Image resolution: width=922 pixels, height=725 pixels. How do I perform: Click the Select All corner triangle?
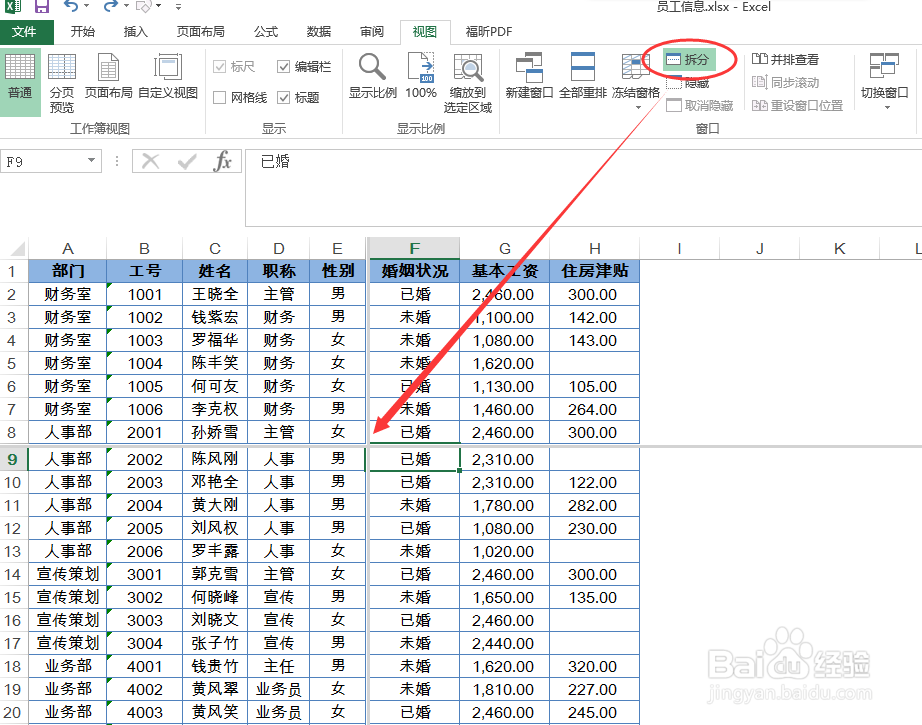[x=18, y=249]
